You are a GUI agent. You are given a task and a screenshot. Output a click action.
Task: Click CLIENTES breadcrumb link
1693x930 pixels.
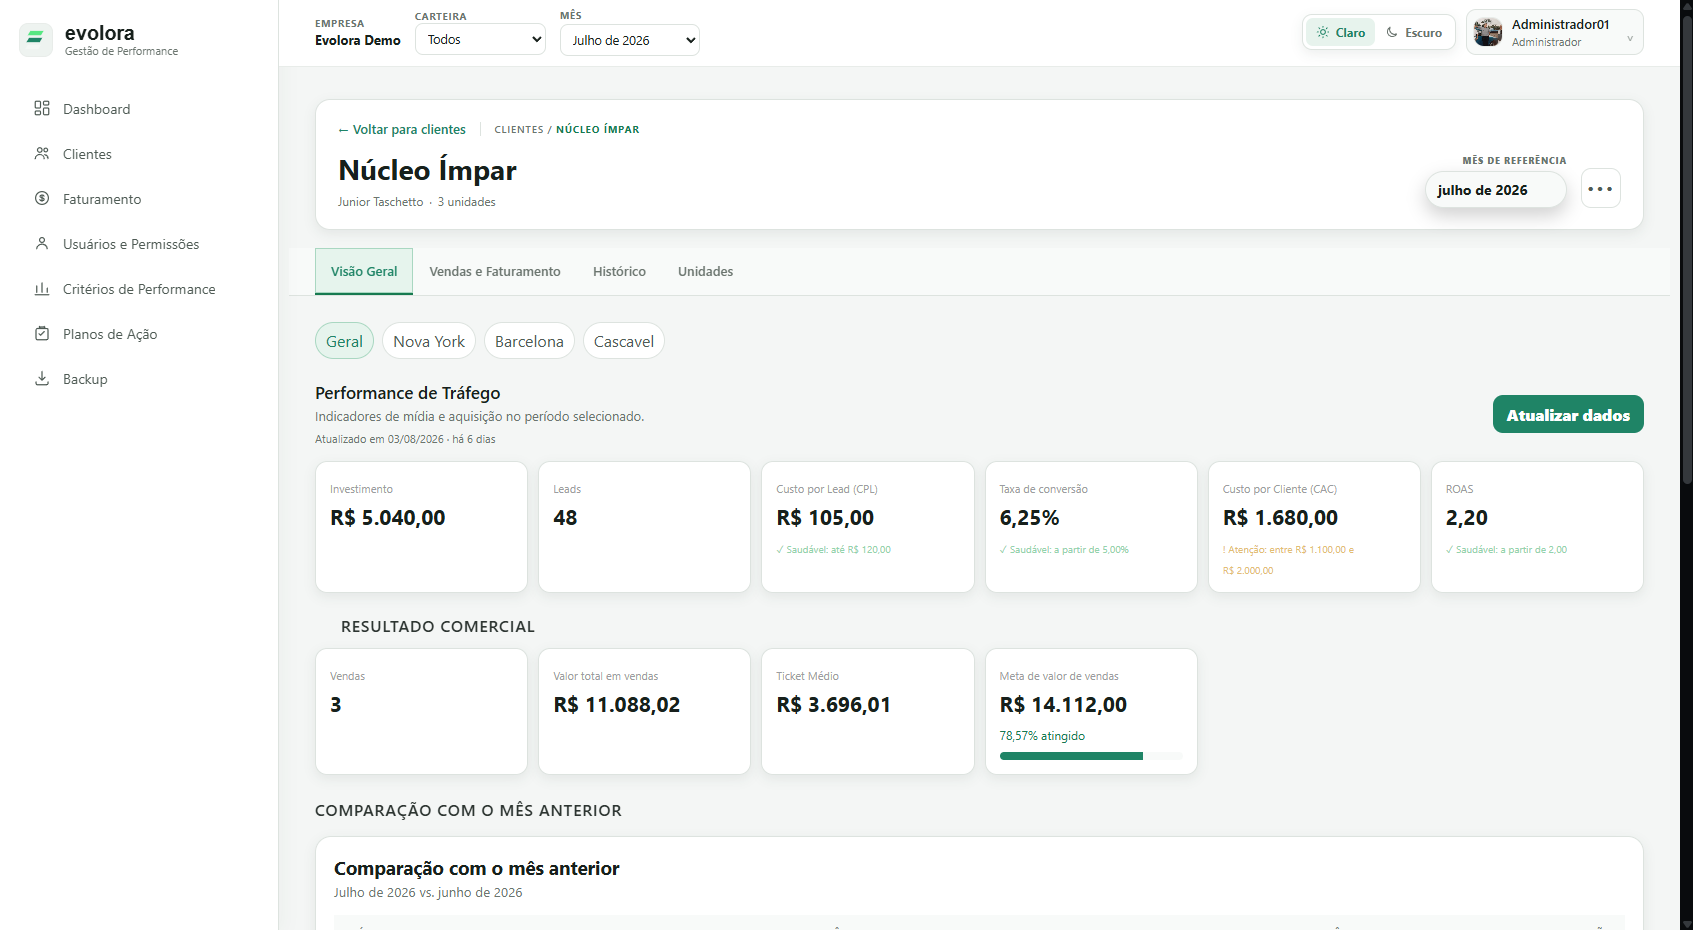pos(519,129)
